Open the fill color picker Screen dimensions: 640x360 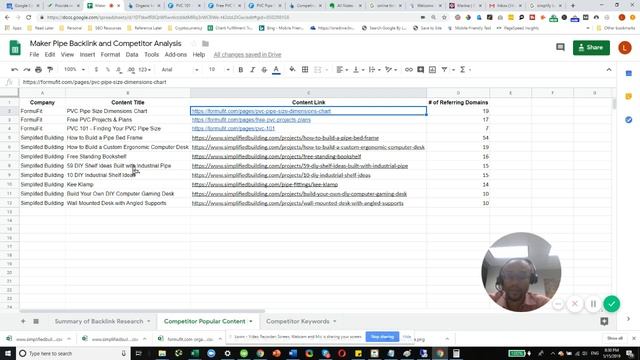(292, 70)
